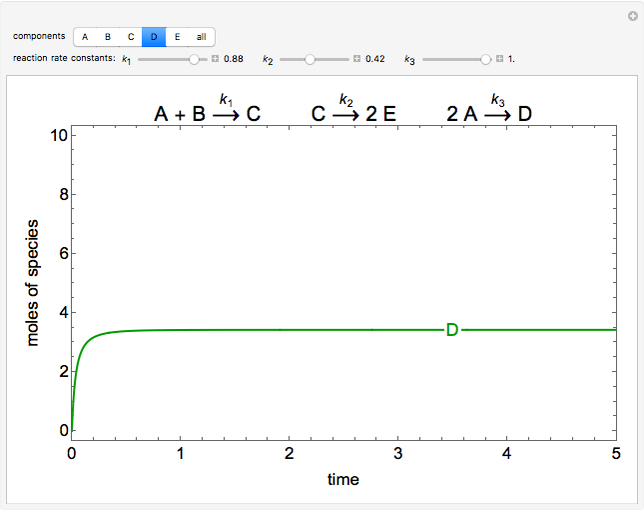Show all components
This screenshot has height=512, width=644.
click(x=201, y=37)
